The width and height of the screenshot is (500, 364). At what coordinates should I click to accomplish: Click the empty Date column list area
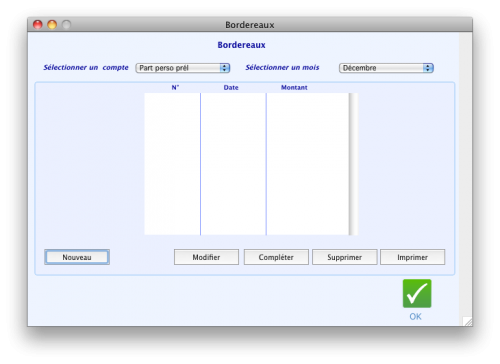pyautogui.click(x=233, y=164)
